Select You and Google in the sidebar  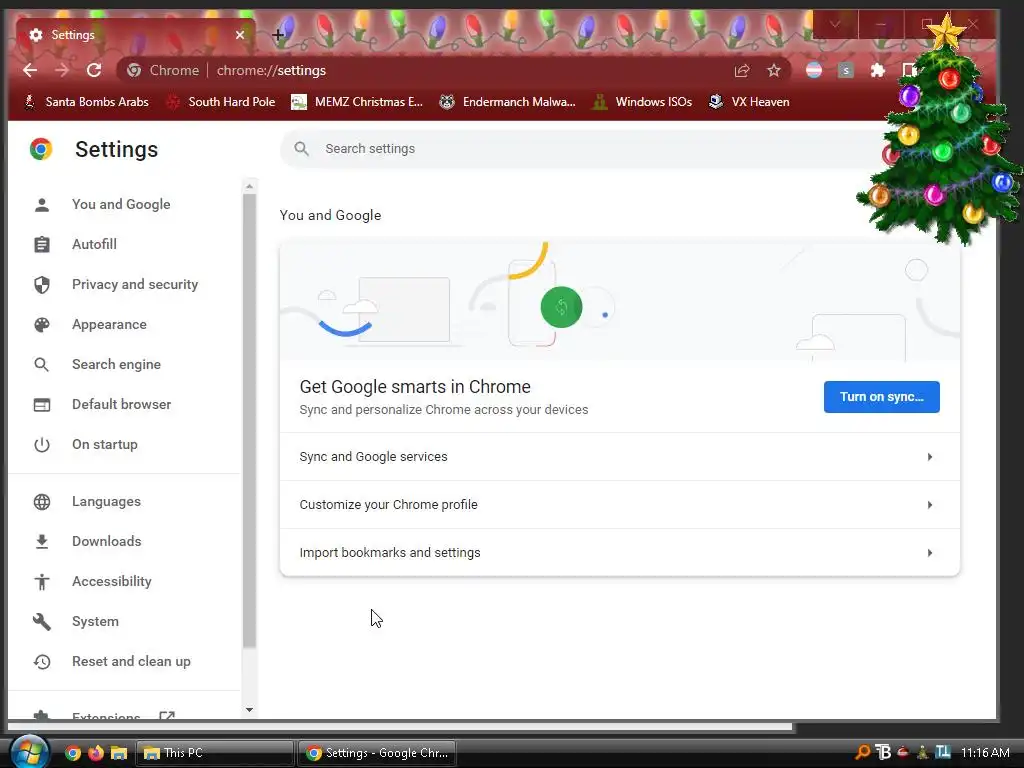121,204
